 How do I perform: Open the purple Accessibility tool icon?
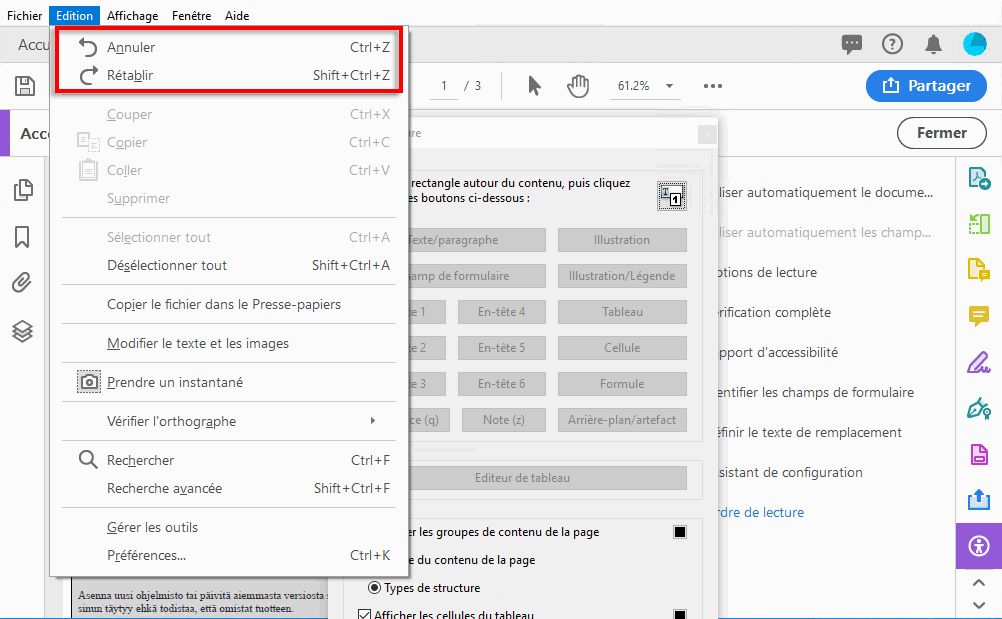tap(979, 546)
